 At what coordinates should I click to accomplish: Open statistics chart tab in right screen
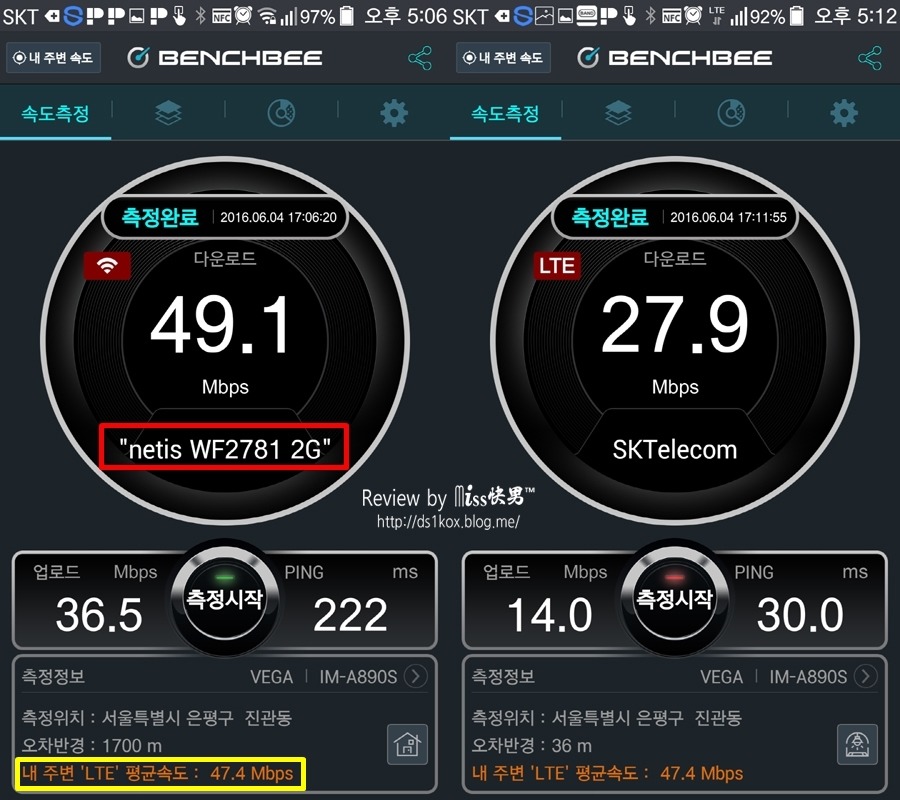(731, 112)
